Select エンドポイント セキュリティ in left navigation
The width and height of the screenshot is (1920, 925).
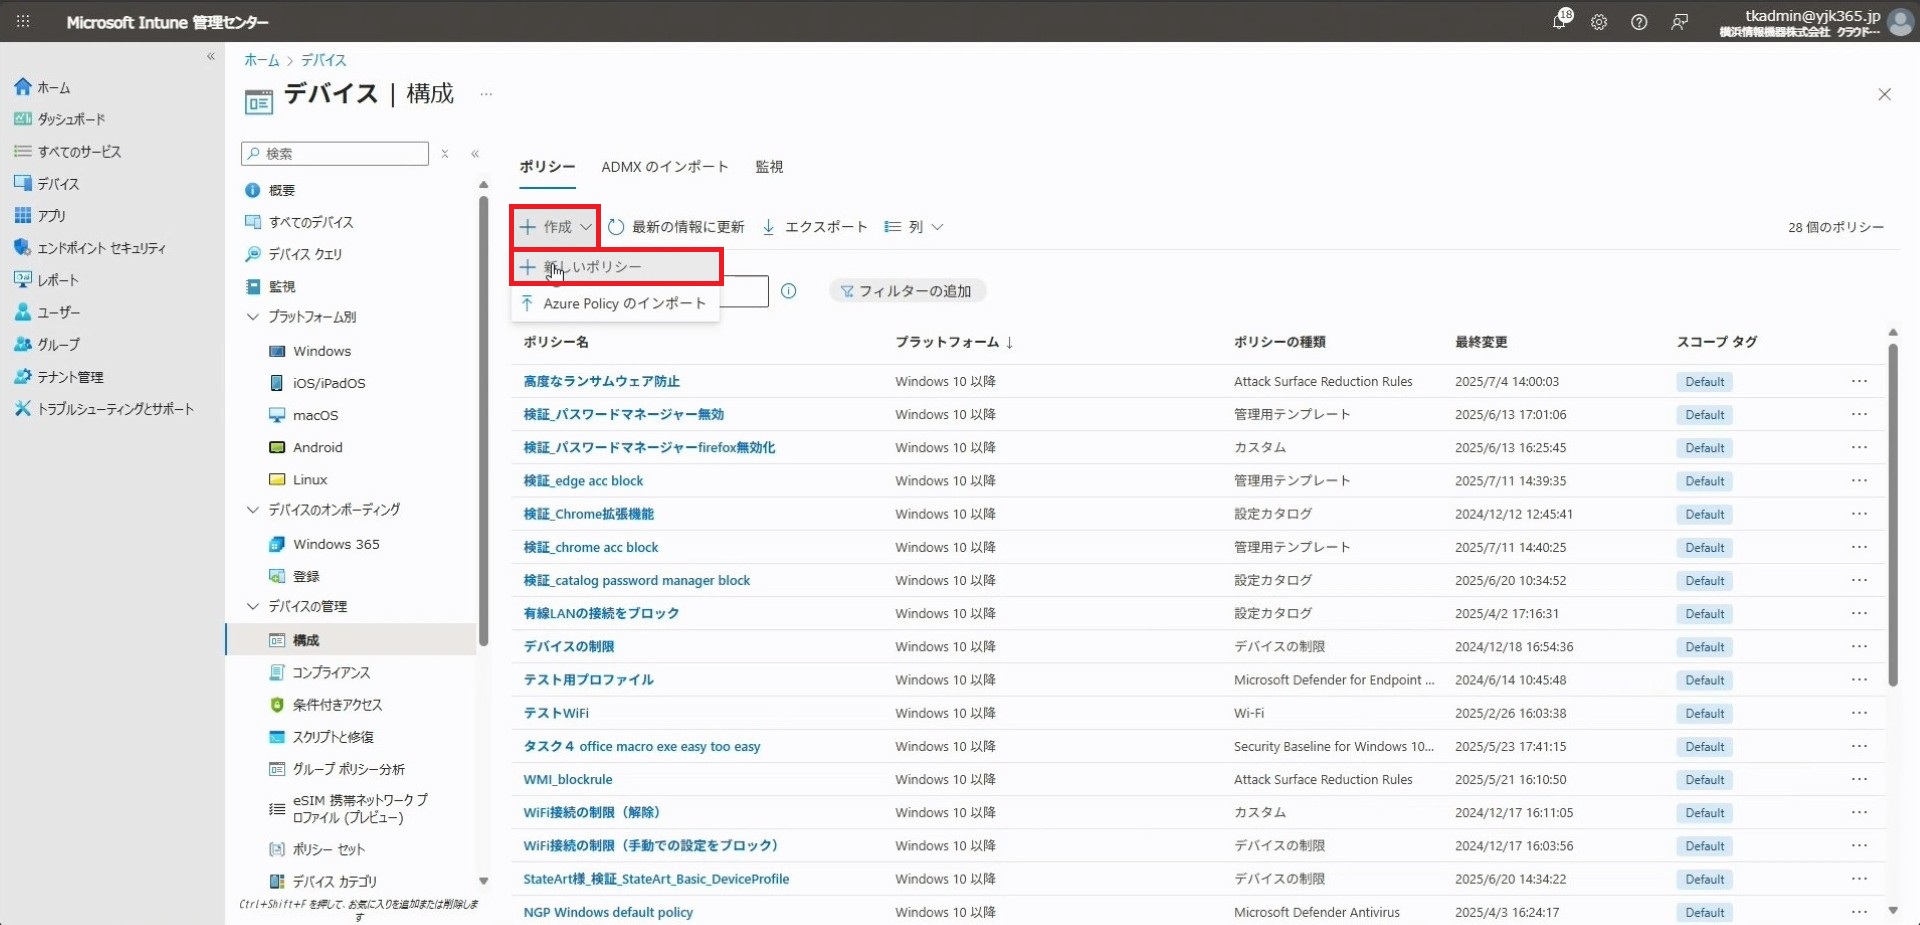[101, 248]
